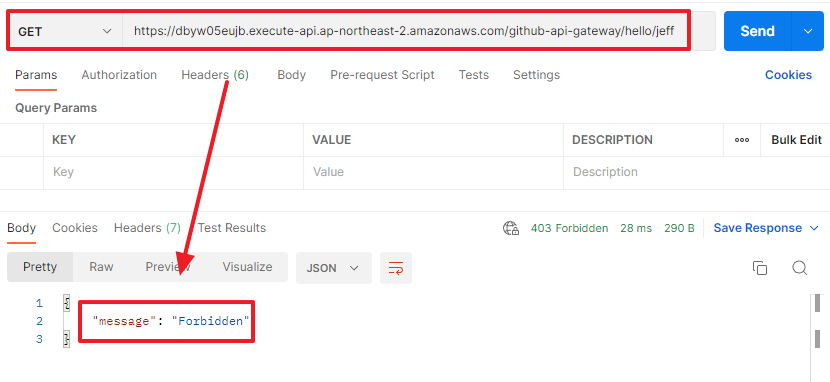Open the three-dot column options
Screen dimensions: 830x382
click(742, 140)
